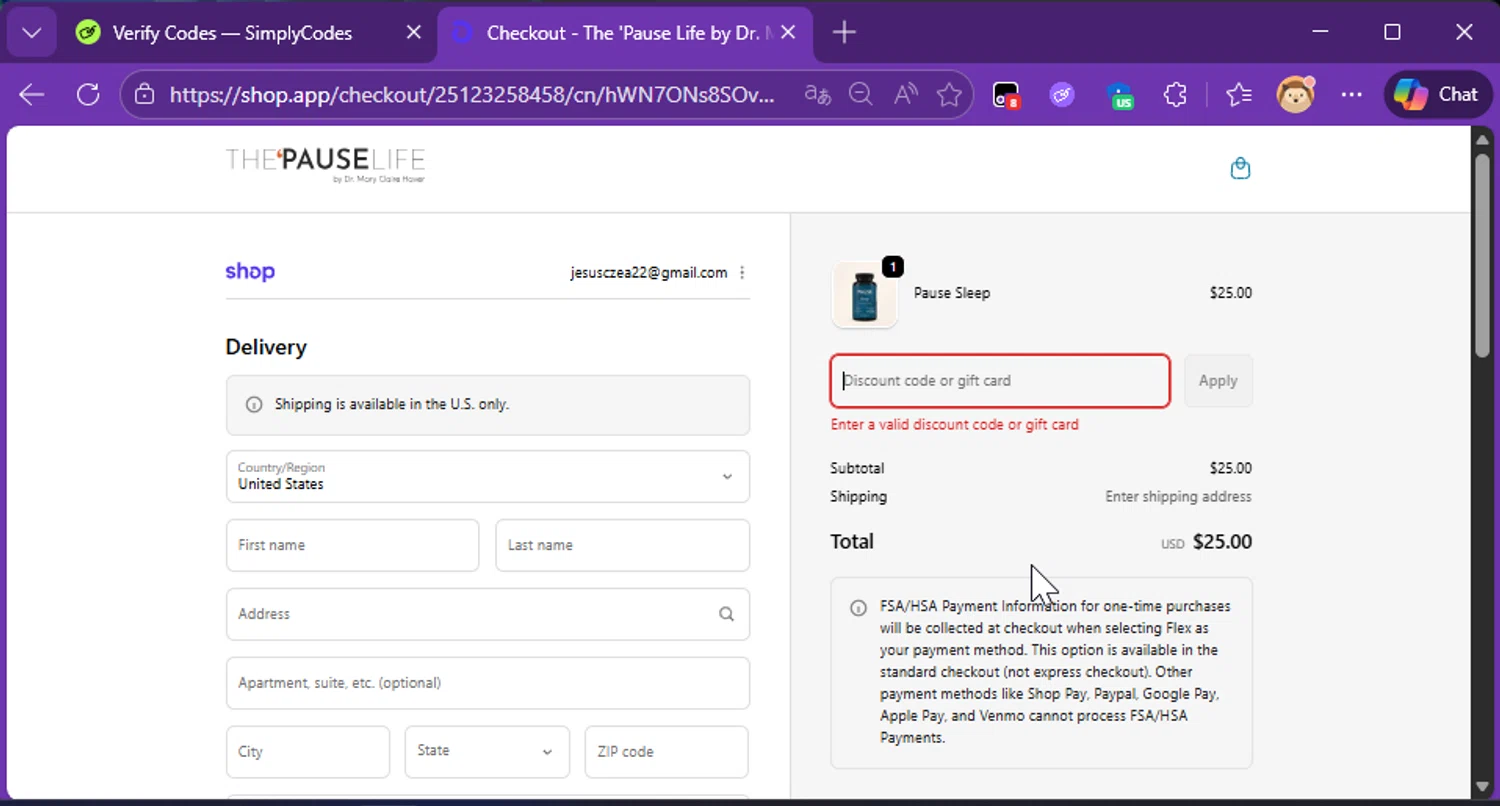Focus the Discount code or gift card field
This screenshot has height=806, width=1500.
[x=1000, y=381]
